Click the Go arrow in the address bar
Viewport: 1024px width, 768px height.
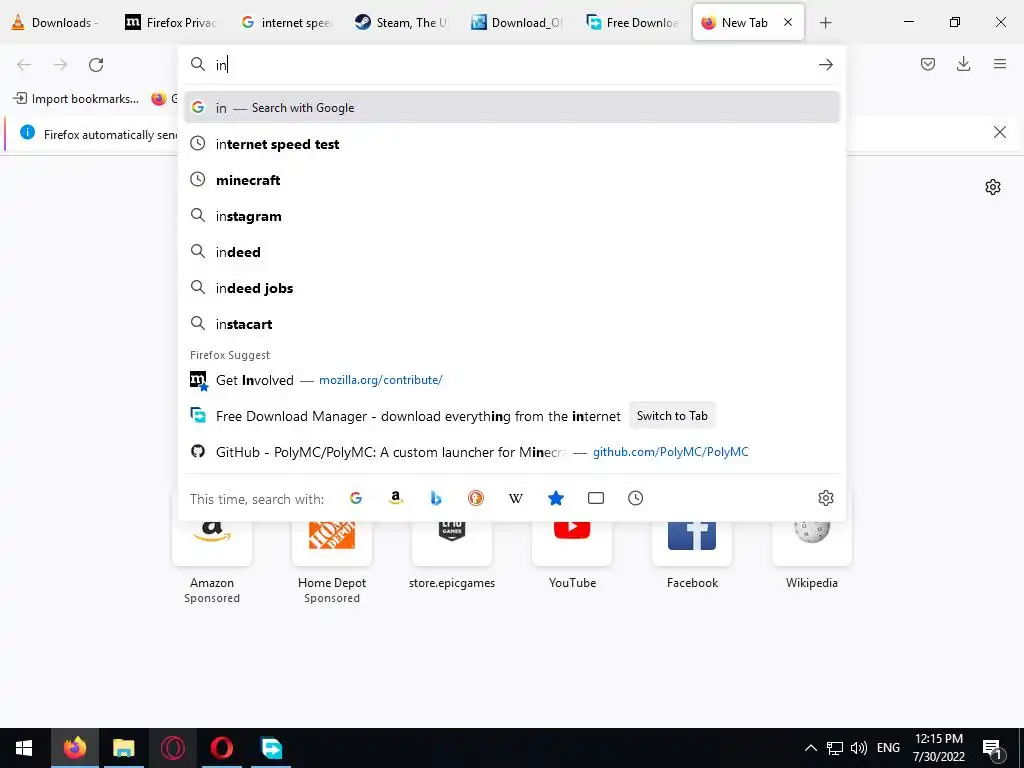[x=825, y=64]
